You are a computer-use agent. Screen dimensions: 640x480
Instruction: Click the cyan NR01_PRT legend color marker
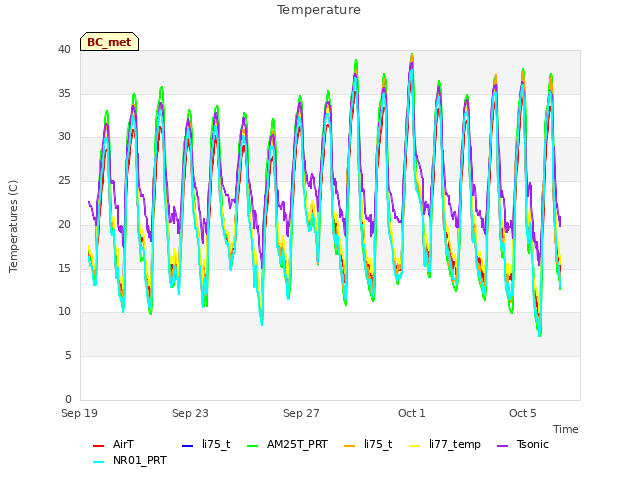pyautogui.click(x=98, y=462)
